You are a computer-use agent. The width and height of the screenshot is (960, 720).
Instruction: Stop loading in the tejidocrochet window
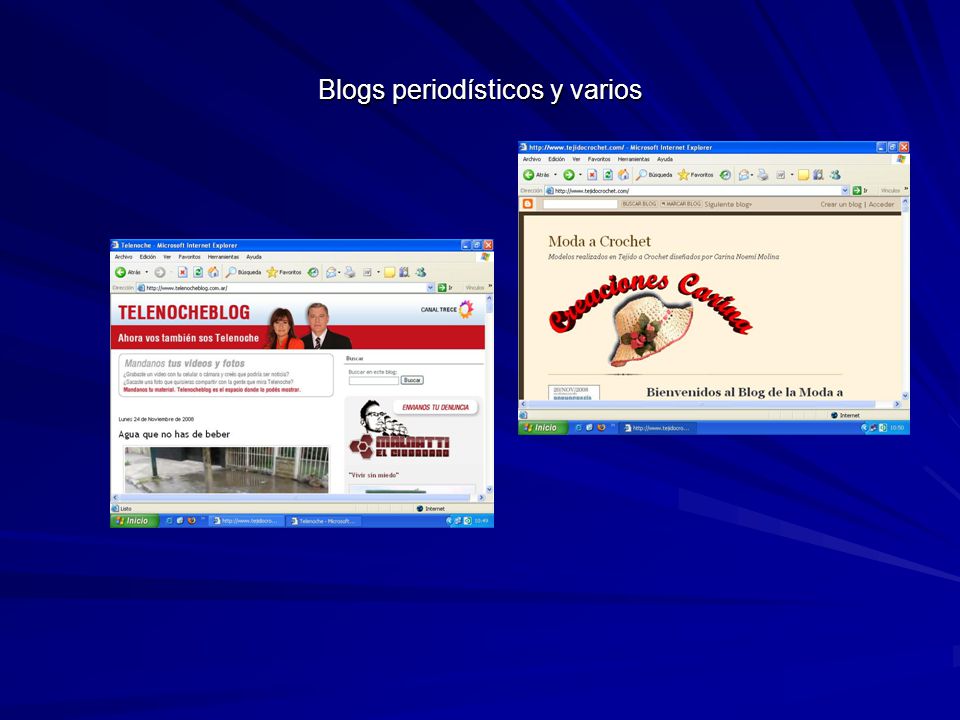(592, 175)
